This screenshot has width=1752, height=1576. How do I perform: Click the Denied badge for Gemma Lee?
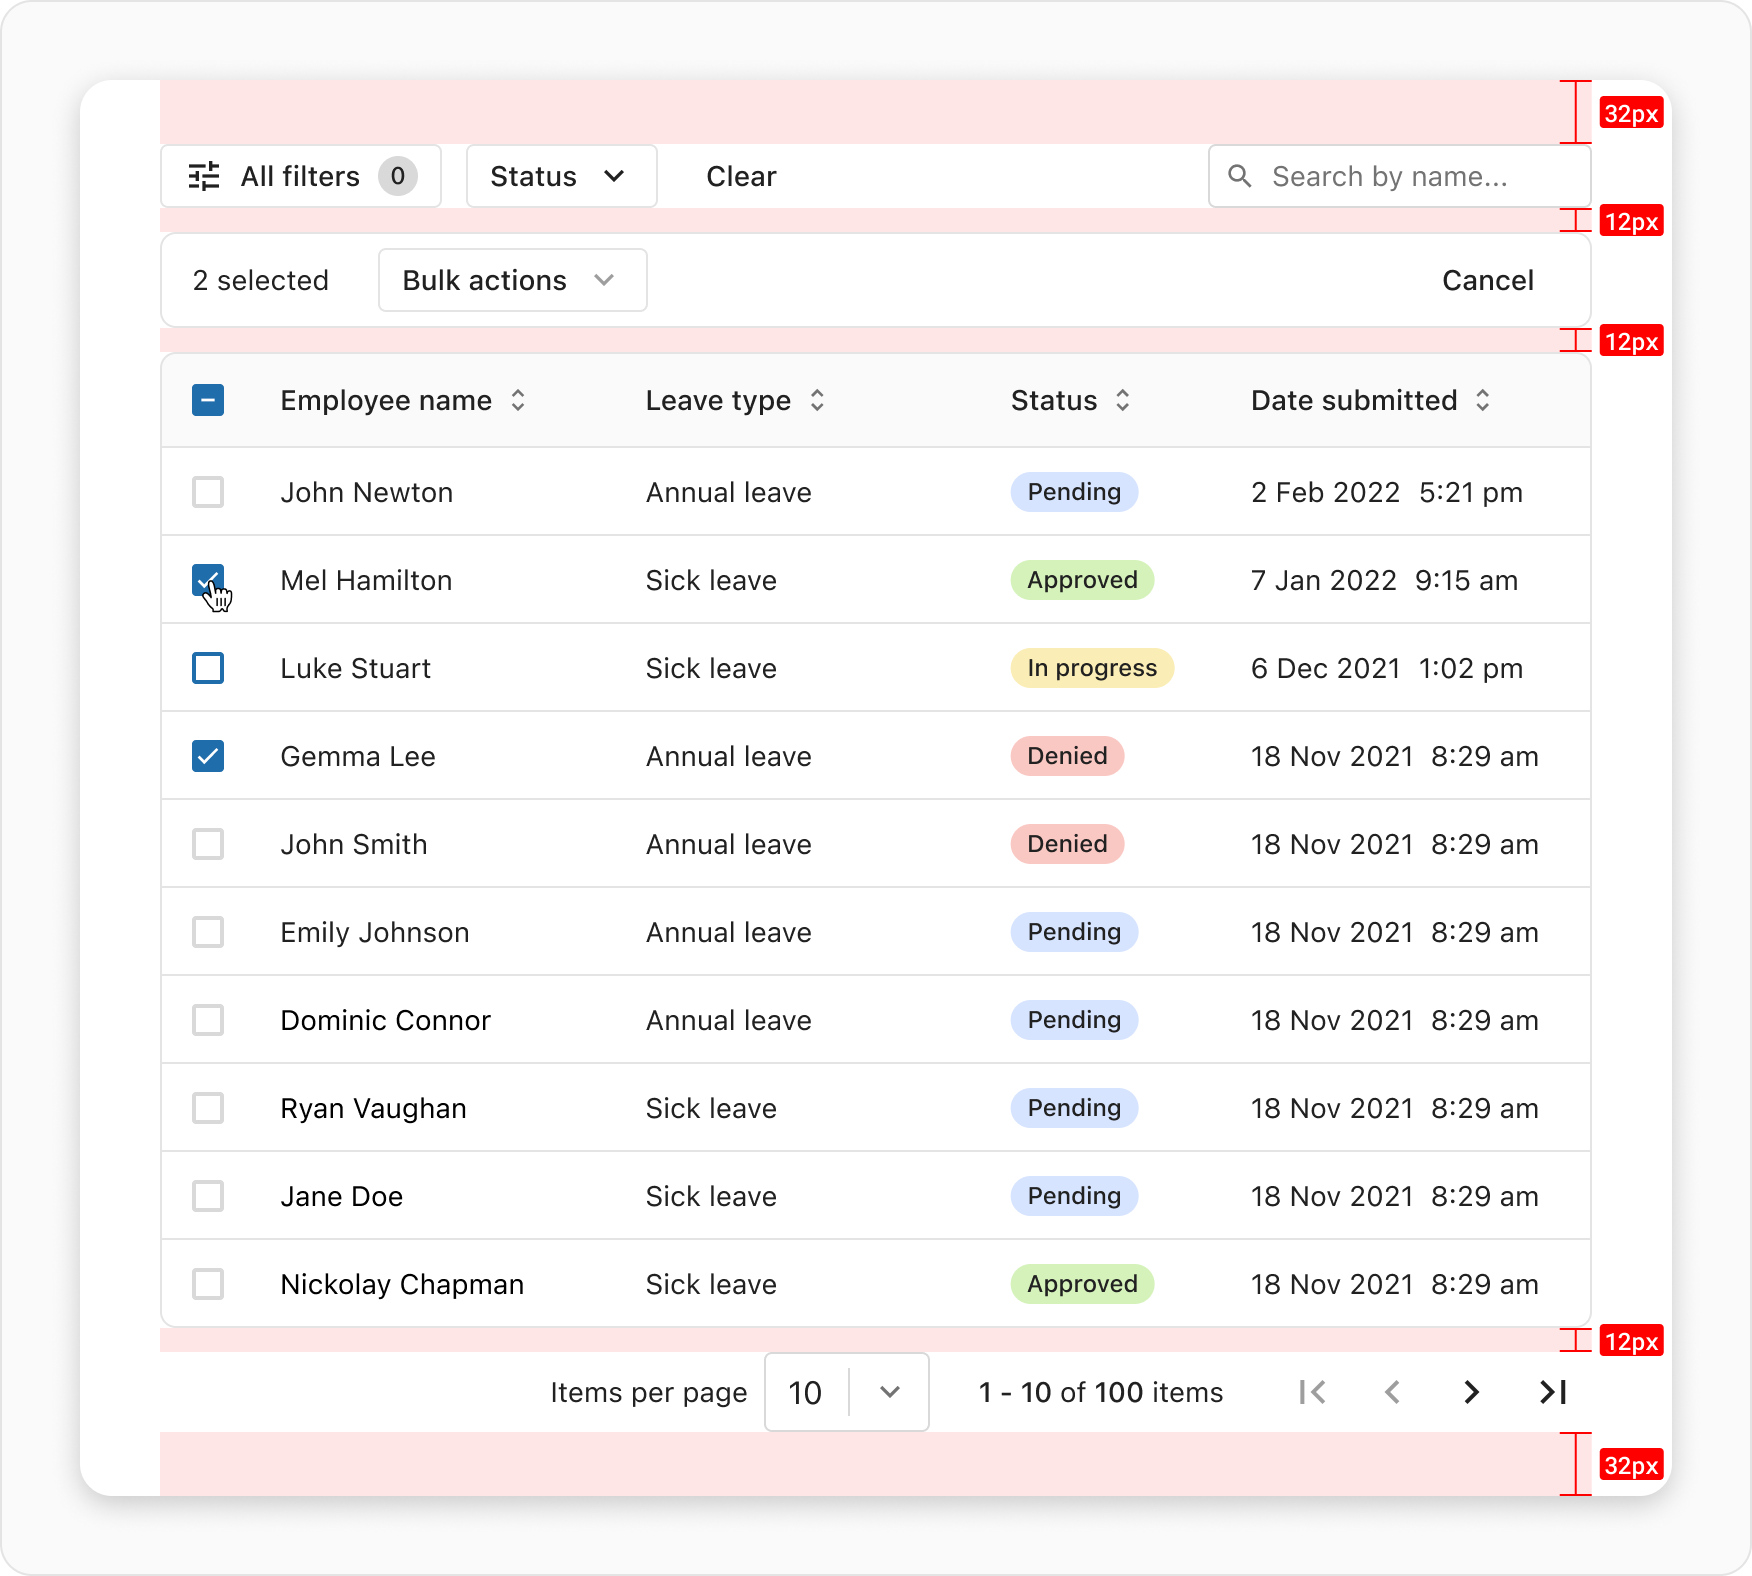[1067, 756]
